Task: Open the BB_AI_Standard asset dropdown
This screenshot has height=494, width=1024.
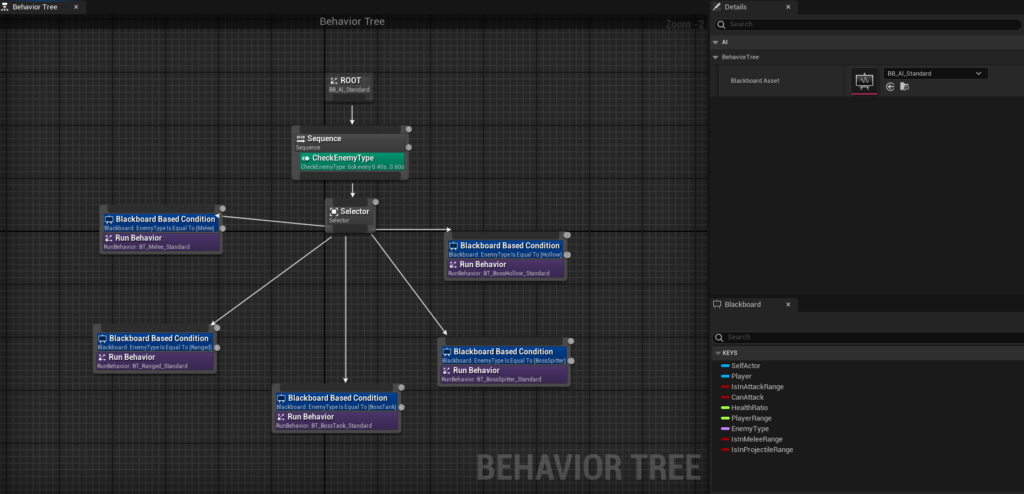Action: [x=935, y=73]
